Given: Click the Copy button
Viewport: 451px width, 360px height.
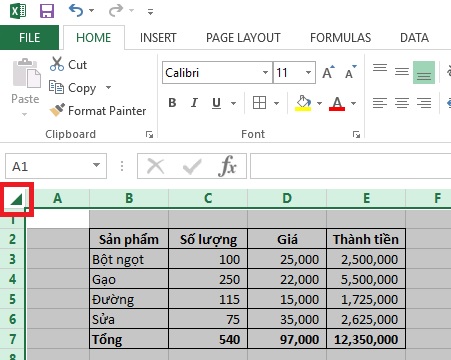Looking at the screenshot, I should 72,88.
